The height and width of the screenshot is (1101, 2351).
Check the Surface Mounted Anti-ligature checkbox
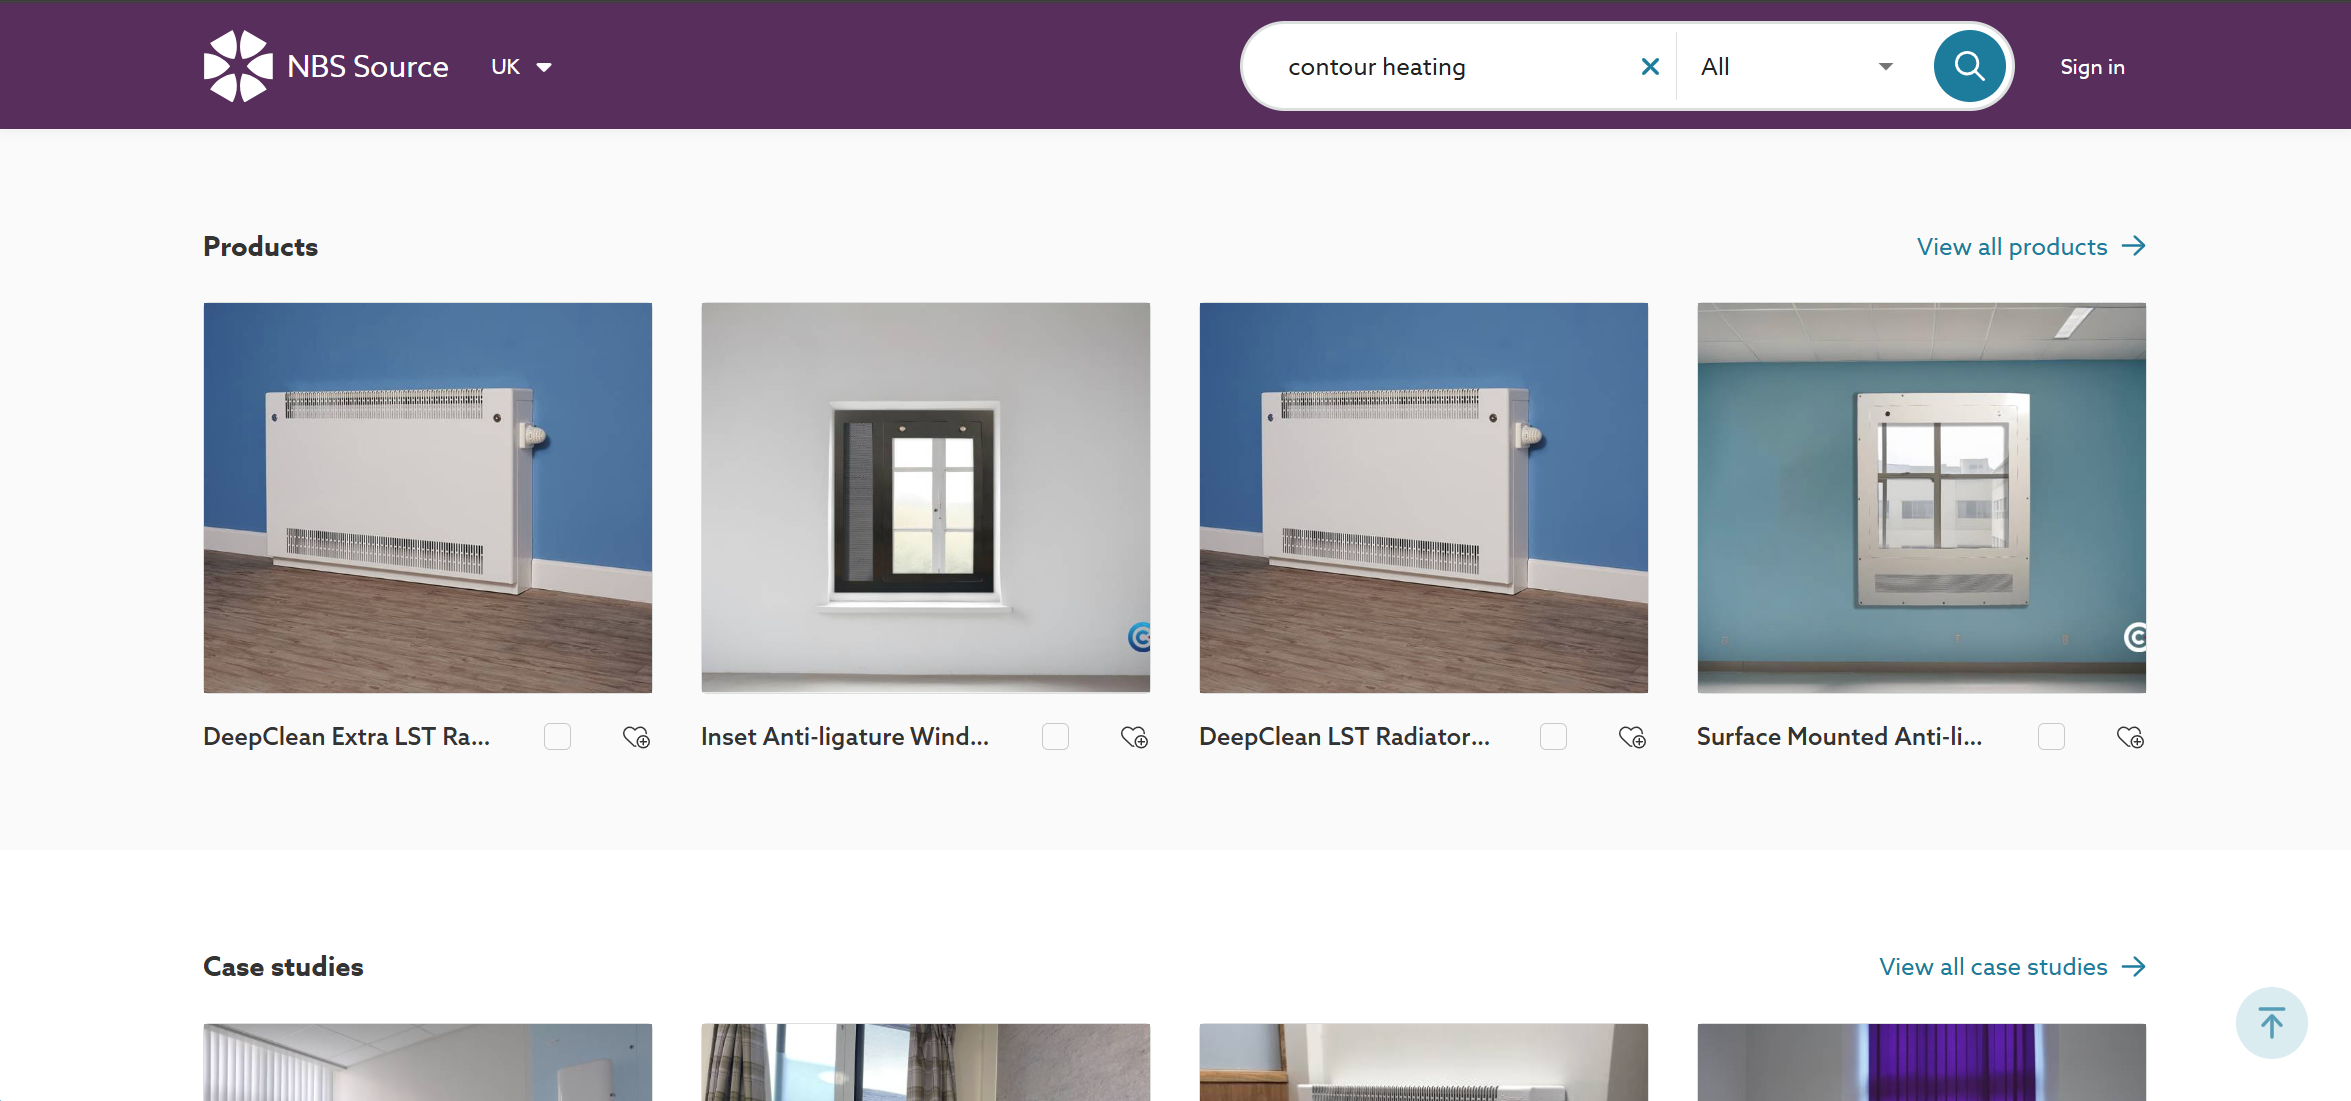[x=2051, y=737]
